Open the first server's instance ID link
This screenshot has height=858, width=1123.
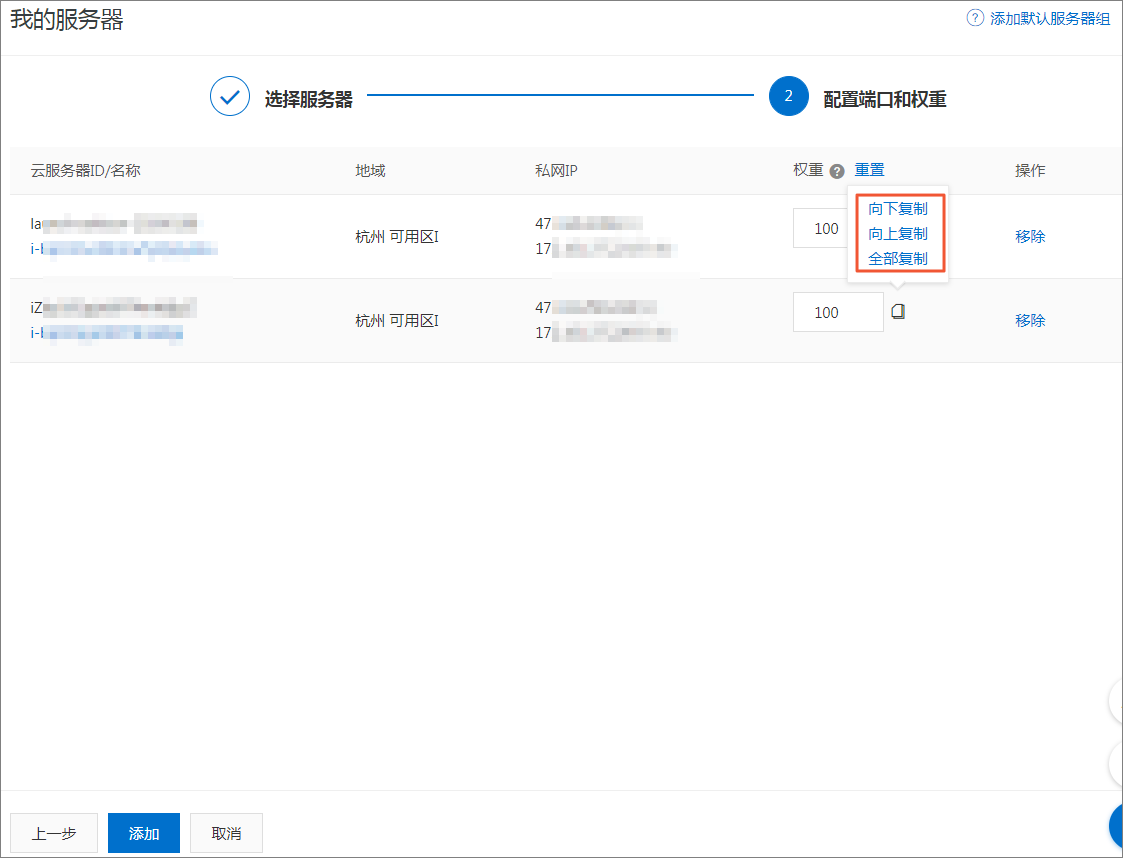(124, 249)
